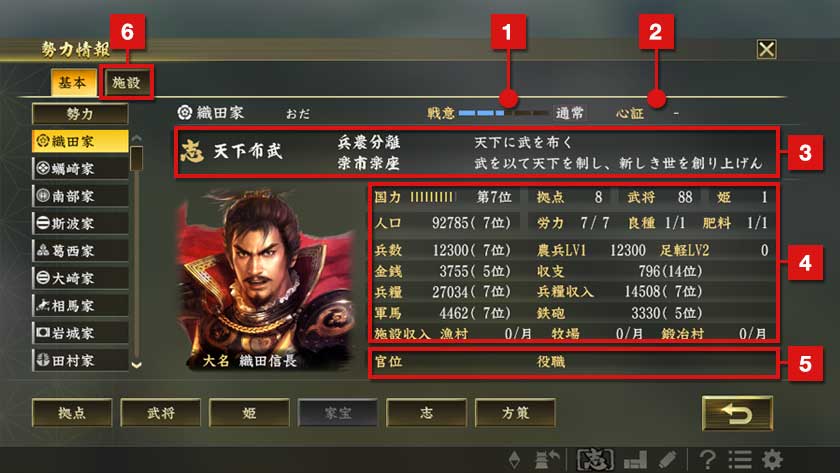The height and width of the screenshot is (473, 840).
Task: Click the clan list scroll up chevron
Action: pyautogui.click(x=137, y=138)
